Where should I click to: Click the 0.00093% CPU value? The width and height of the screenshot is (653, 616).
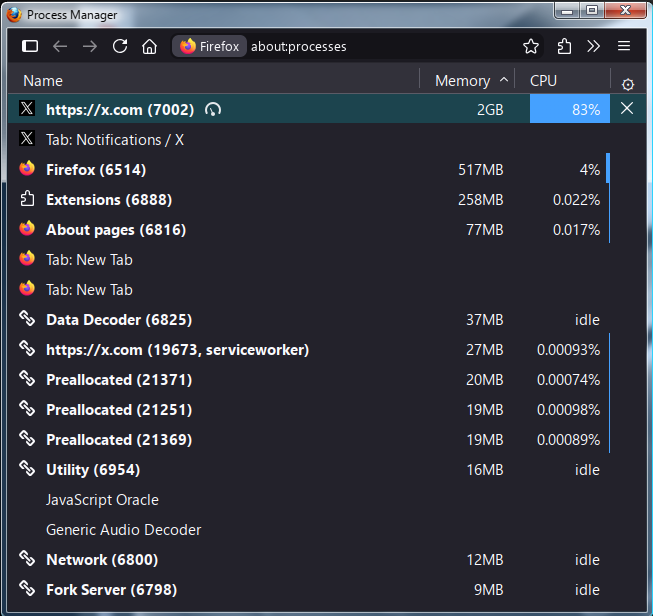point(568,349)
